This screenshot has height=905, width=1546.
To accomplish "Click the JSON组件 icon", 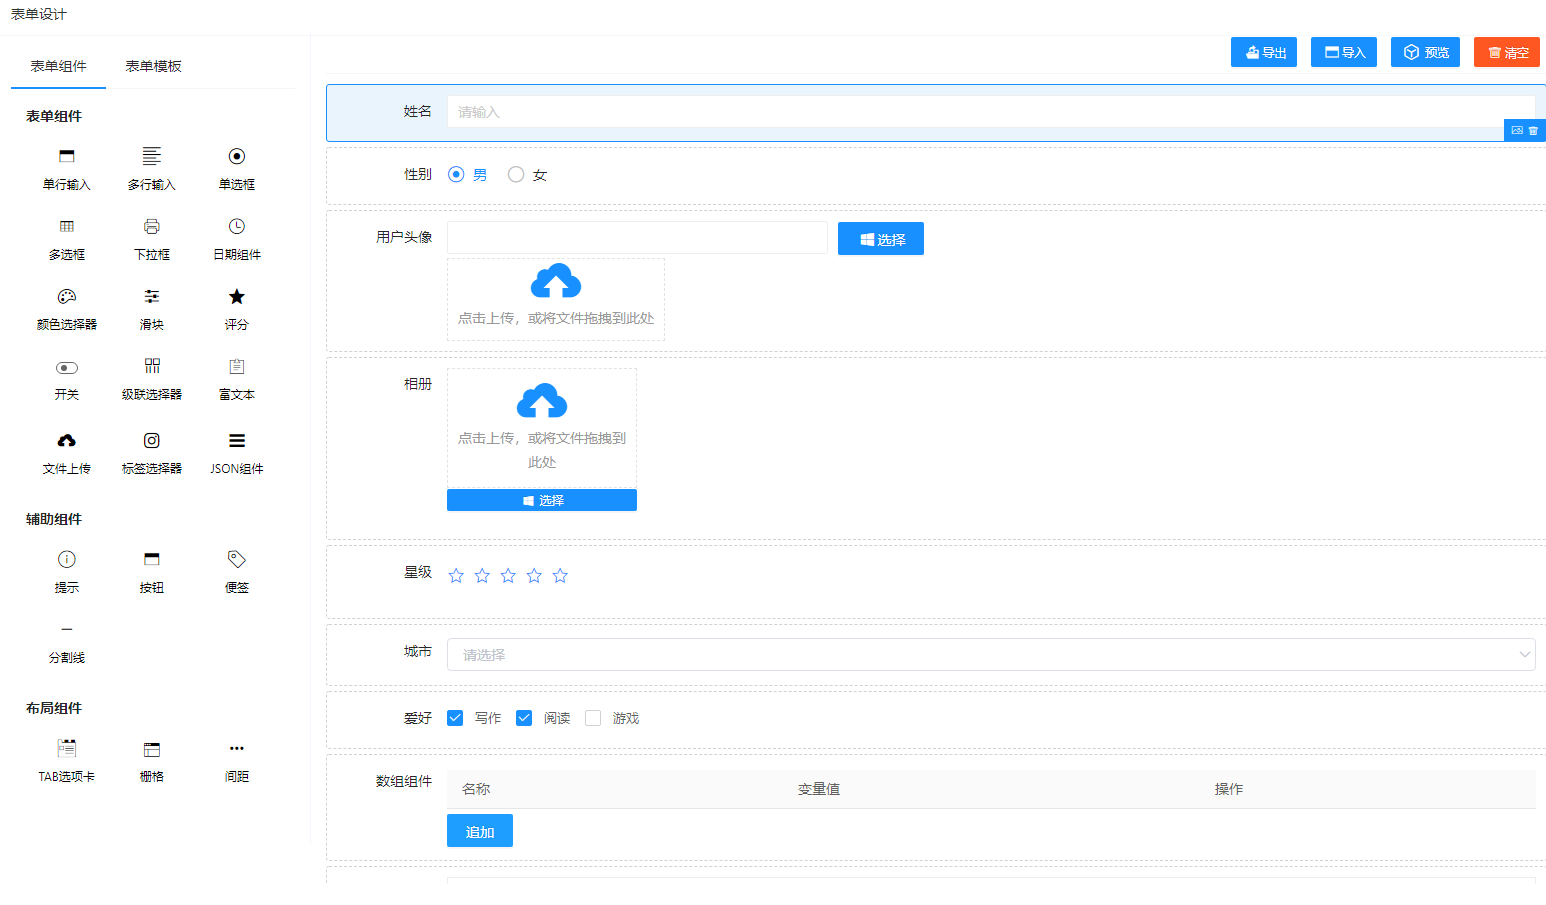I will [237, 441].
